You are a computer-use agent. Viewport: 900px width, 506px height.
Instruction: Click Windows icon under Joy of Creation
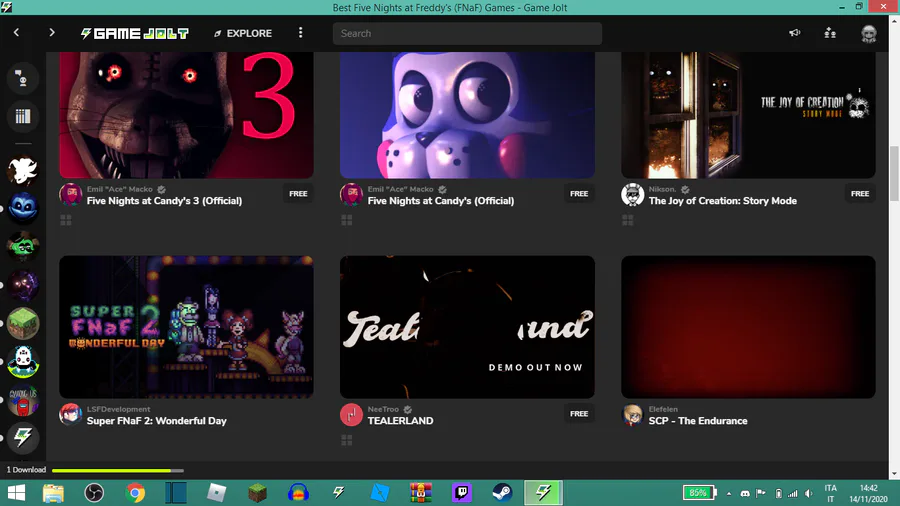(x=628, y=220)
